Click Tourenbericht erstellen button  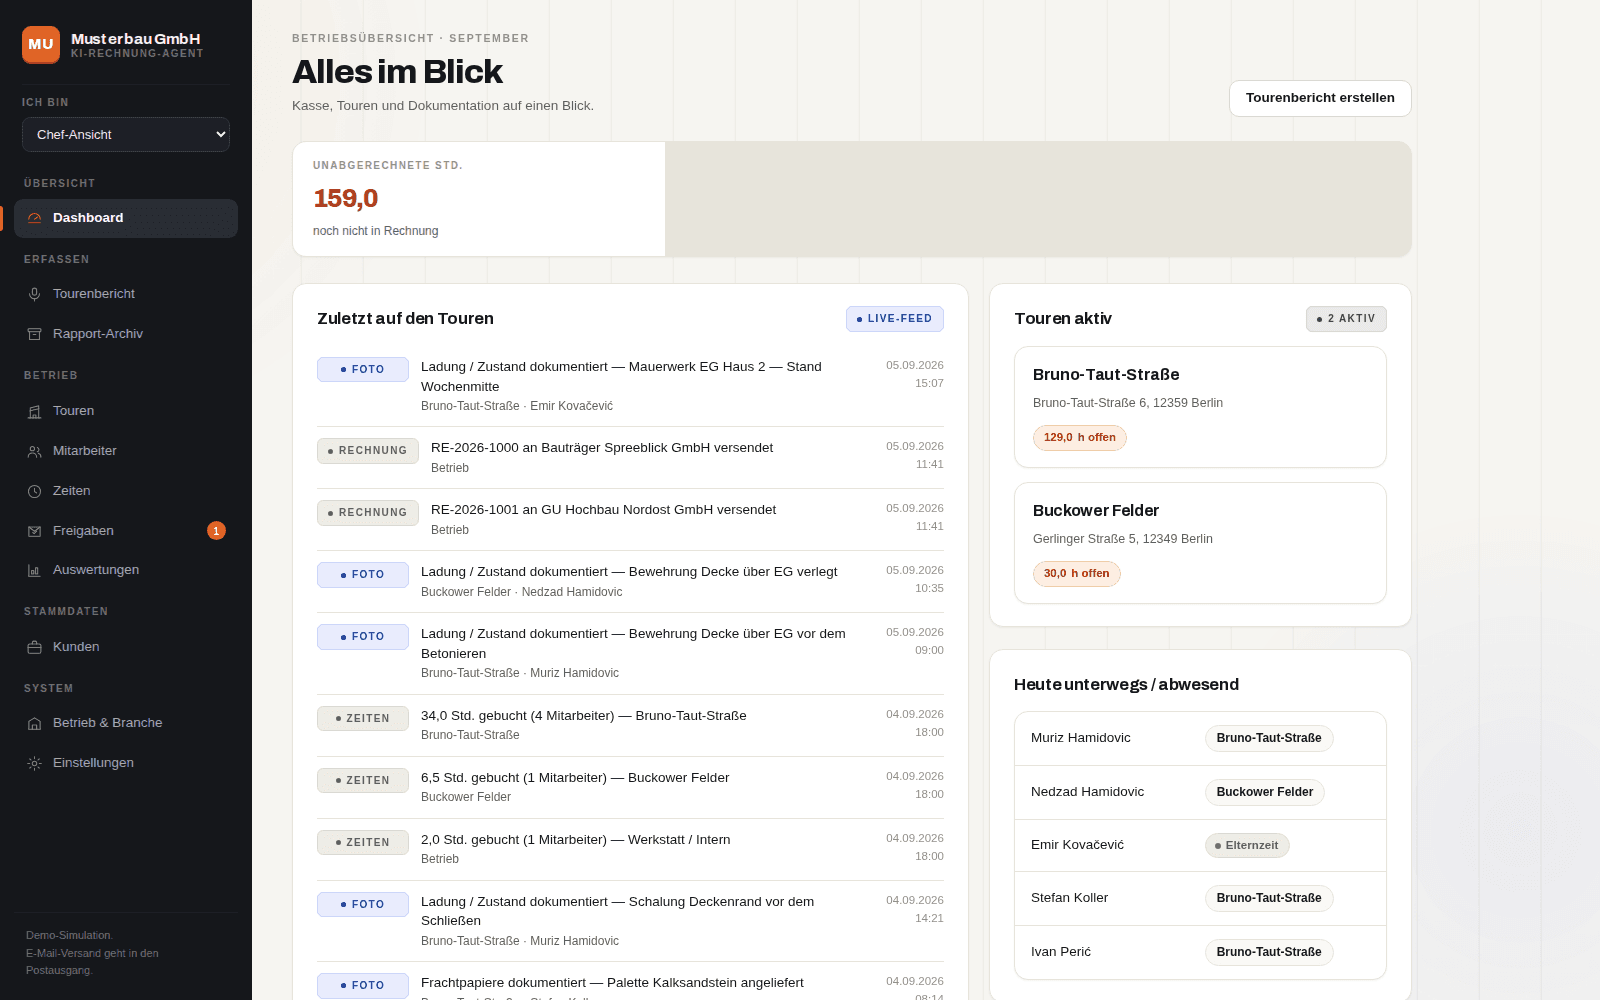(x=1320, y=98)
